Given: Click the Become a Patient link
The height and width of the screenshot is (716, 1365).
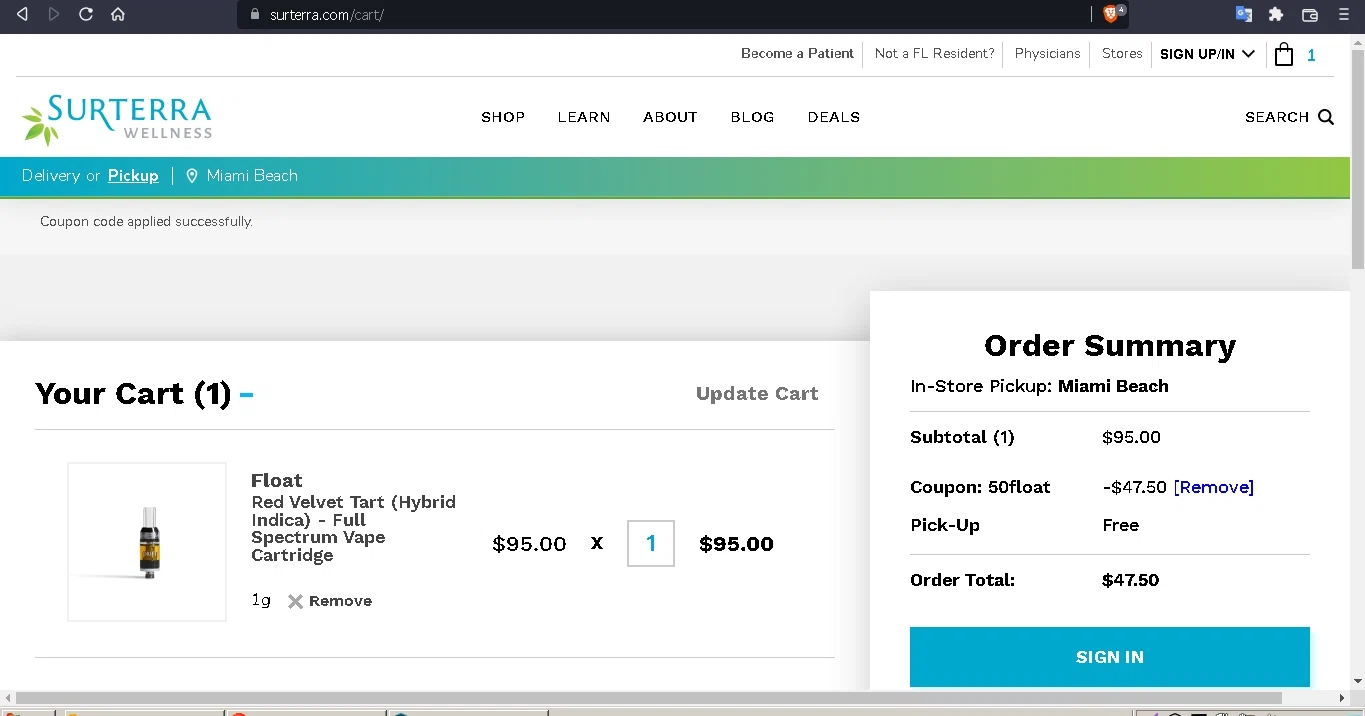Looking at the screenshot, I should (x=797, y=53).
